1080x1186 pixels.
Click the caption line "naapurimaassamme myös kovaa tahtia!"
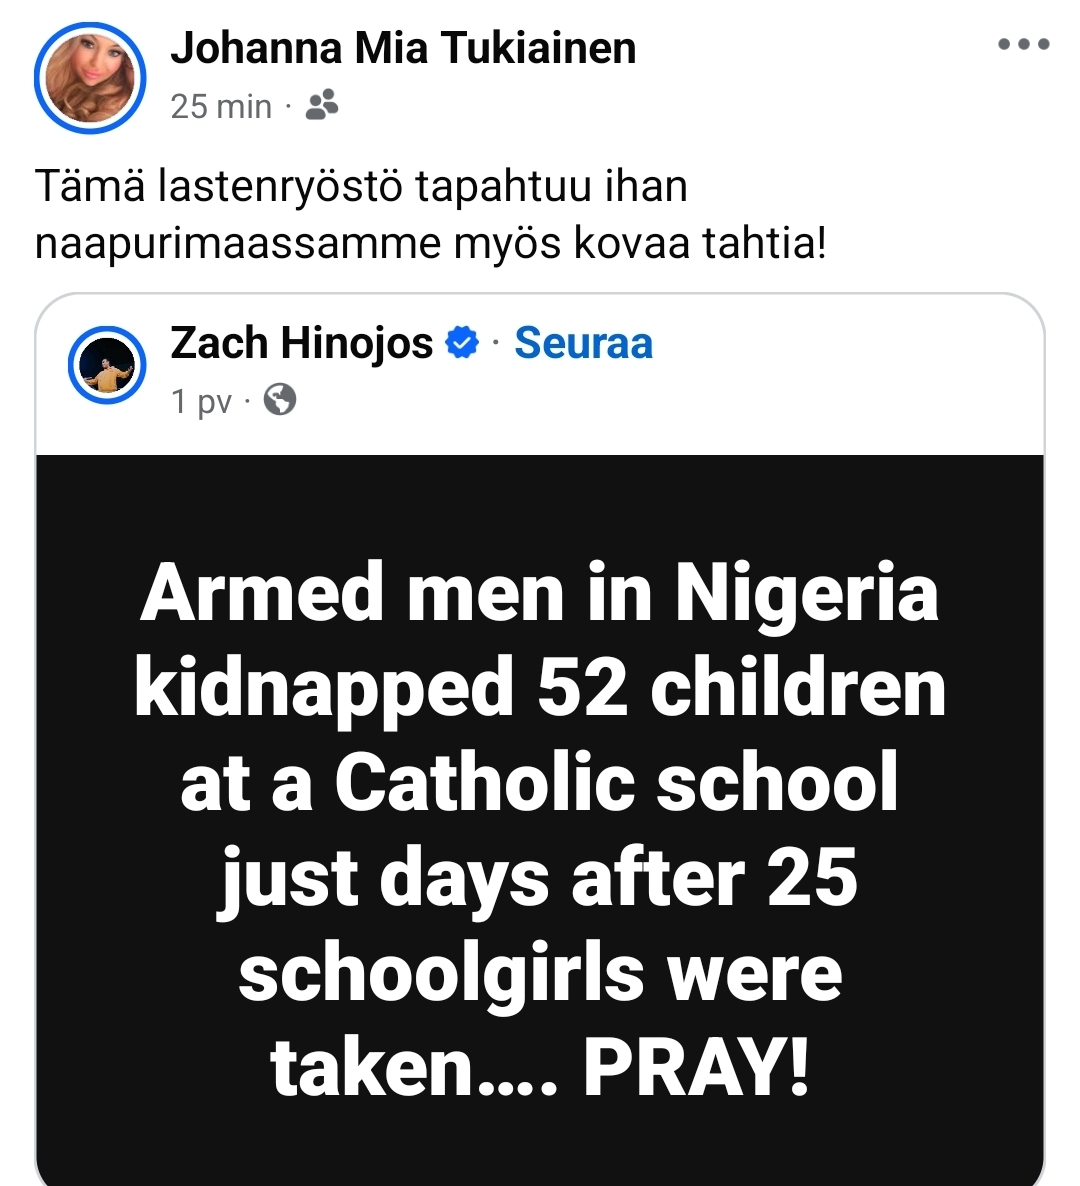431,243
